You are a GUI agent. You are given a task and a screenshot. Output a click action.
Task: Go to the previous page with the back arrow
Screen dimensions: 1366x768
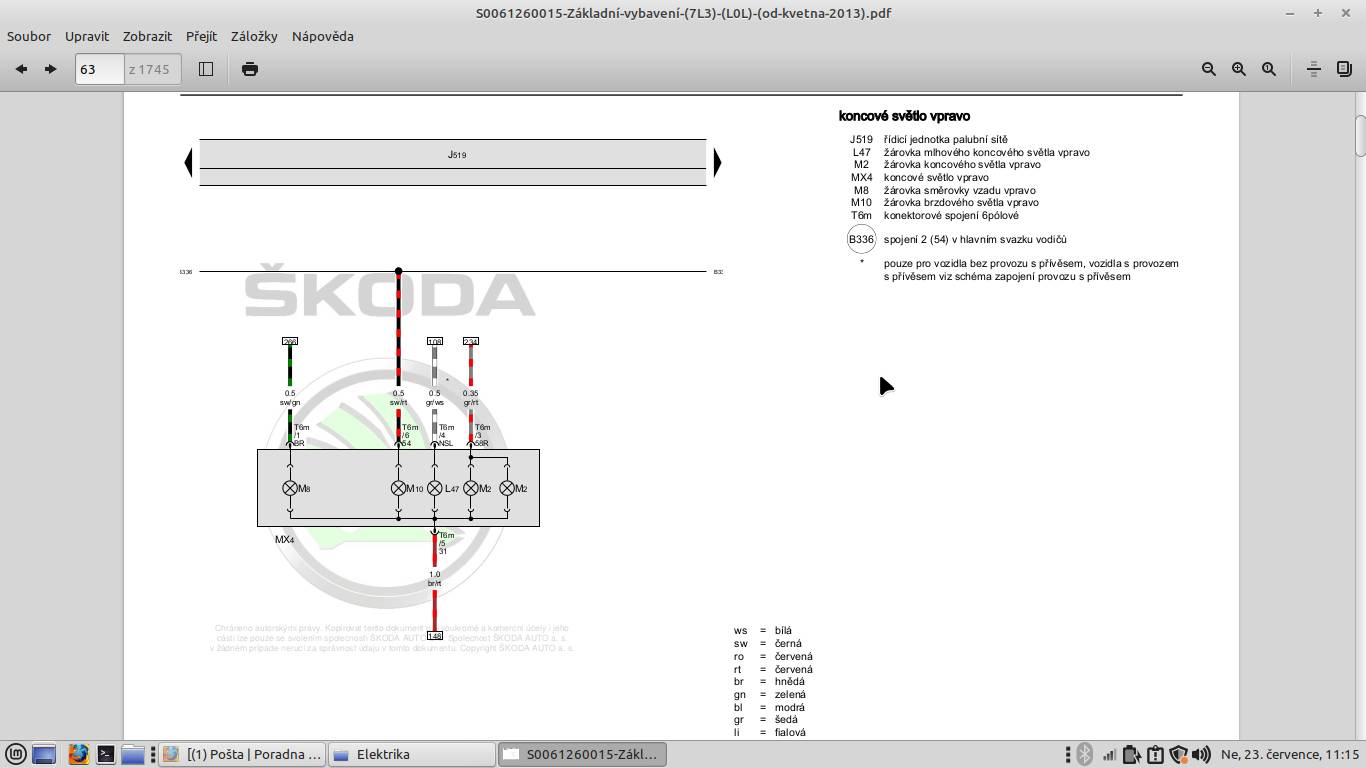point(21,69)
